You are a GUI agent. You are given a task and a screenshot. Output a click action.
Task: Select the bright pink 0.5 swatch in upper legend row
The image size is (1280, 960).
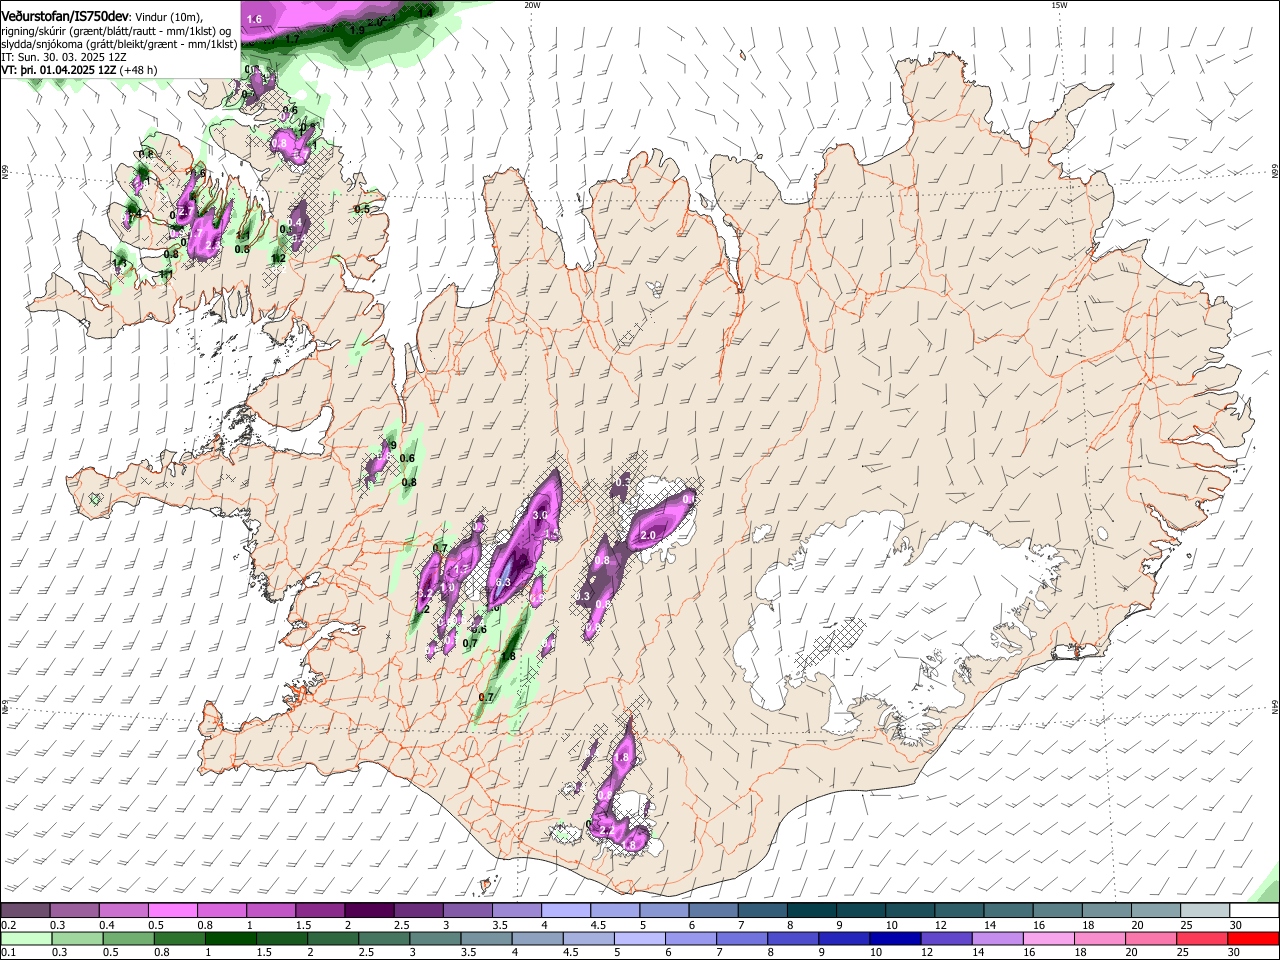coord(172,911)
